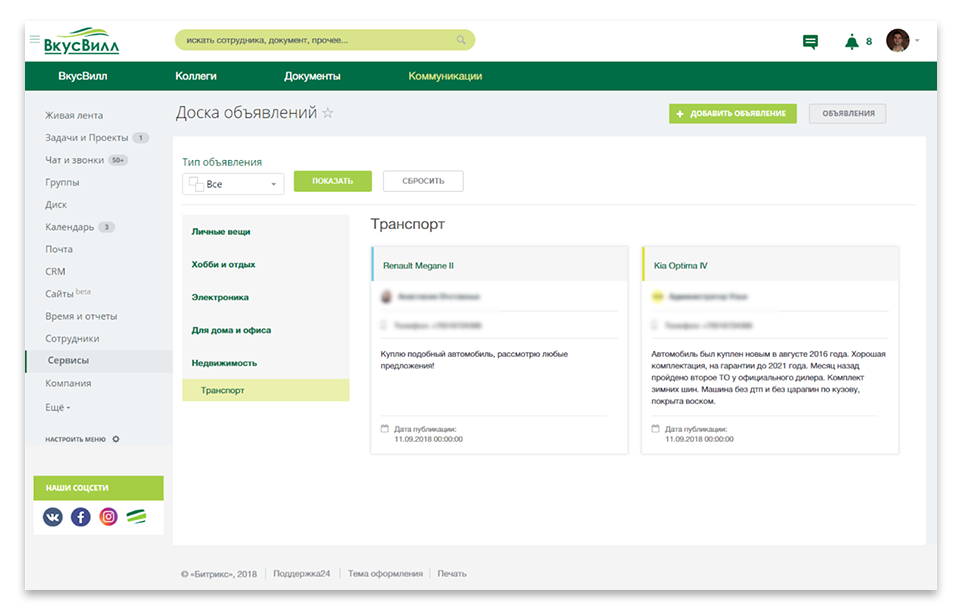Screen dimensions: 960x610
Task: Open Задачи и Проекты in sidebar
Action: [x=86, y=138]
